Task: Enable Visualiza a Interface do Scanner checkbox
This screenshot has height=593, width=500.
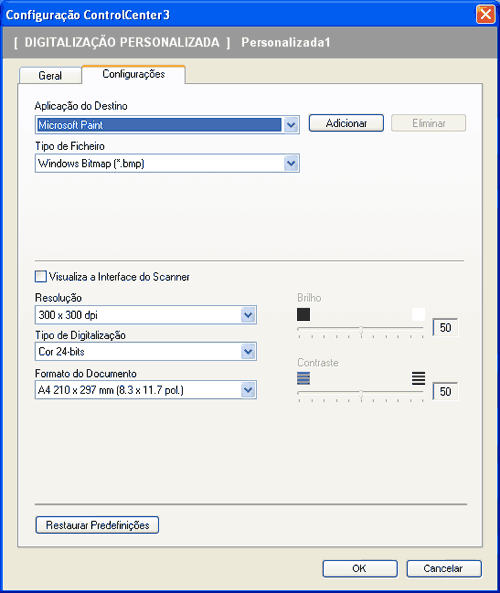Action: coord(40,276)
